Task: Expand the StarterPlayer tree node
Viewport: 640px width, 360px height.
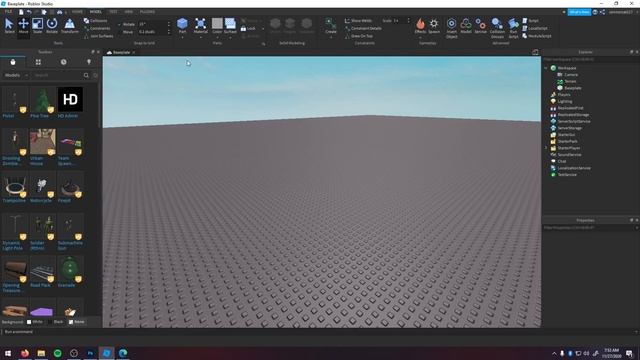Action: coord(546,148)
